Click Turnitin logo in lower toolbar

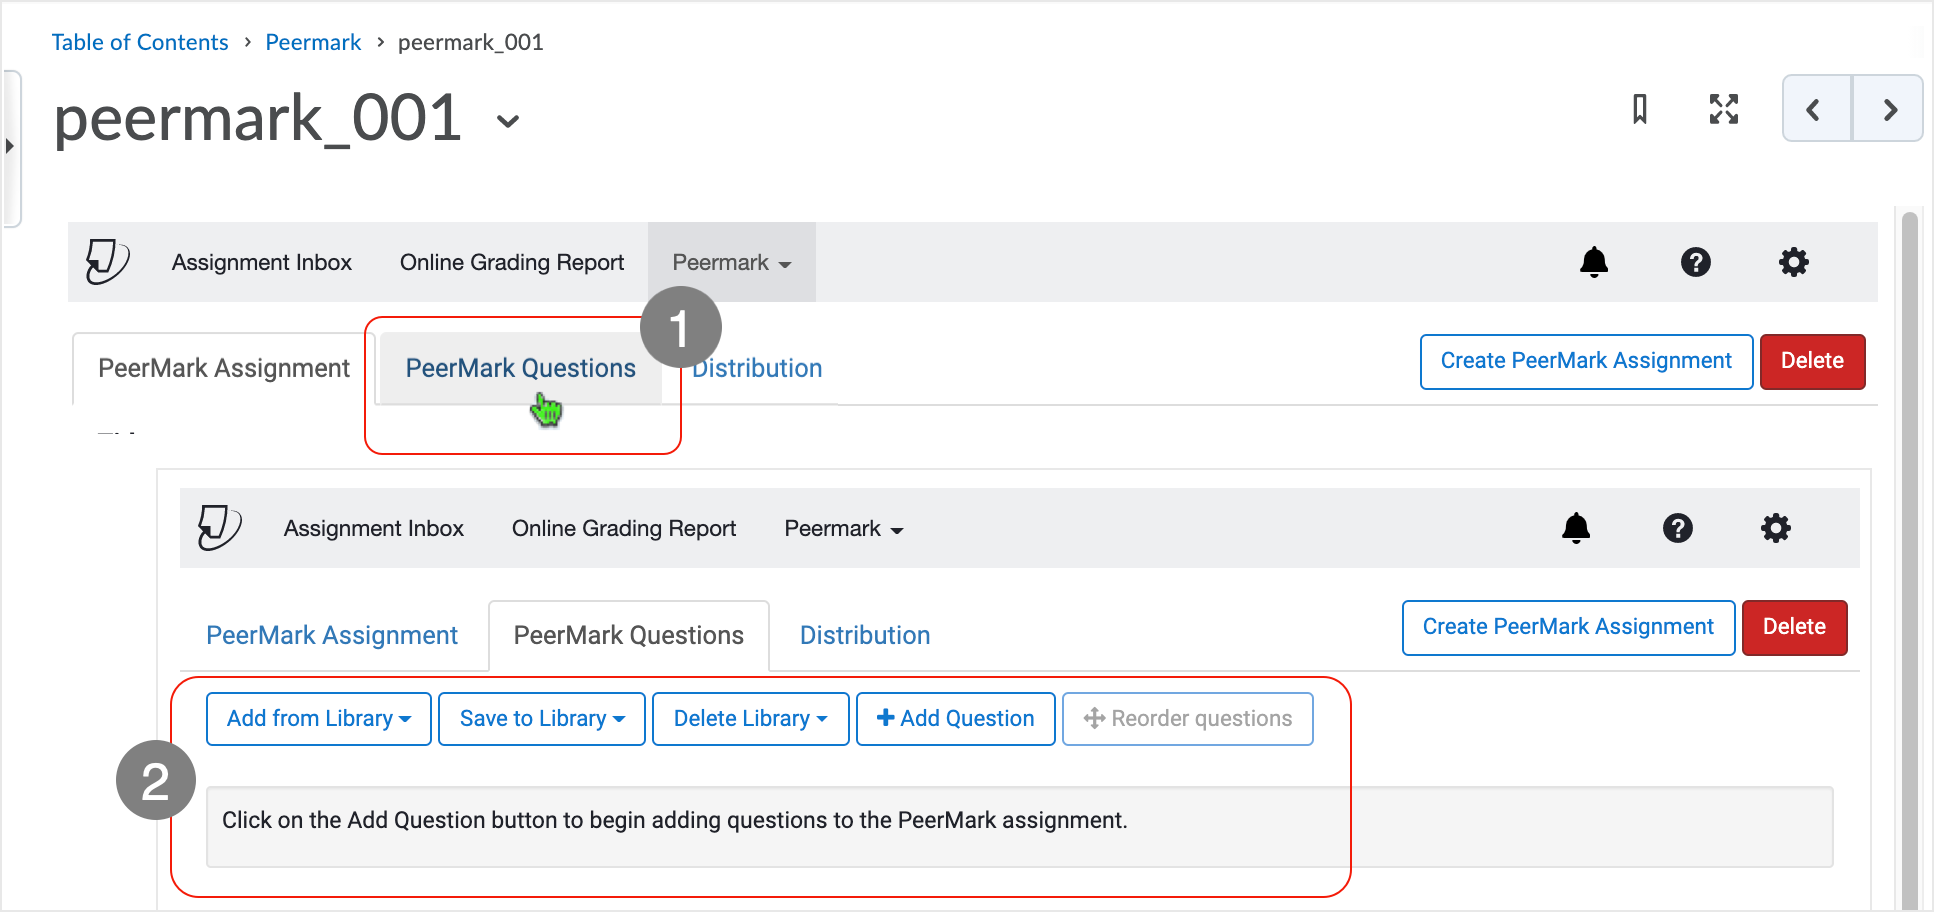point(219,528)
